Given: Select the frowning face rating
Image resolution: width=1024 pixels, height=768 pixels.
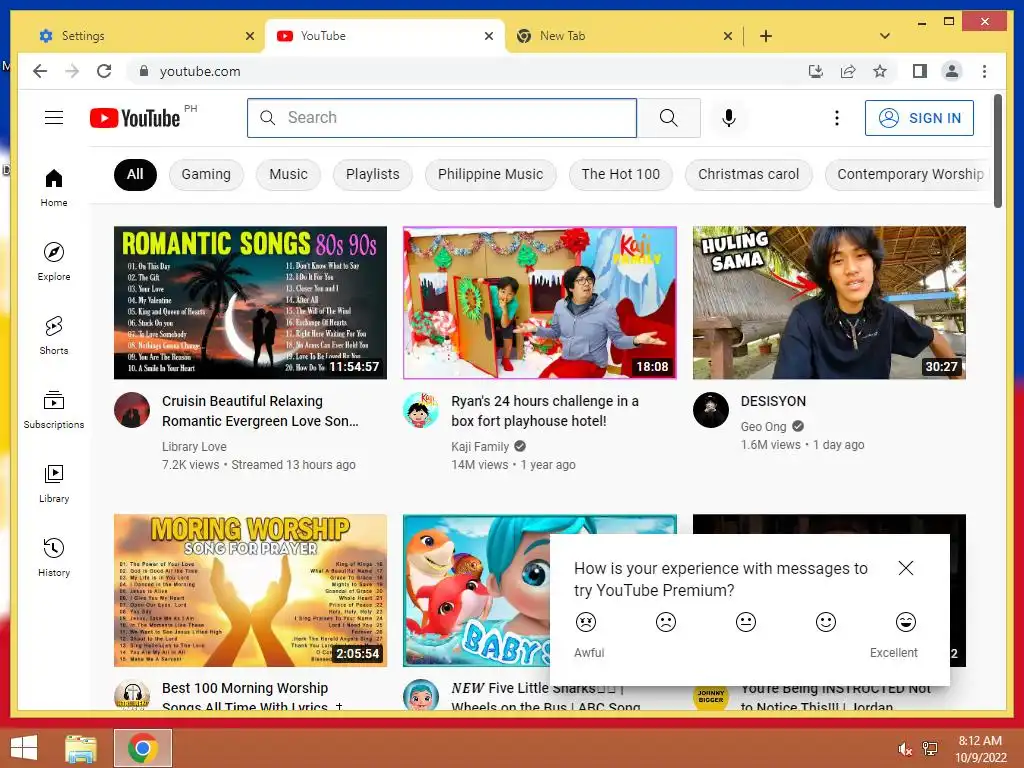Looking at the screenshot, I should click(665, 622).
